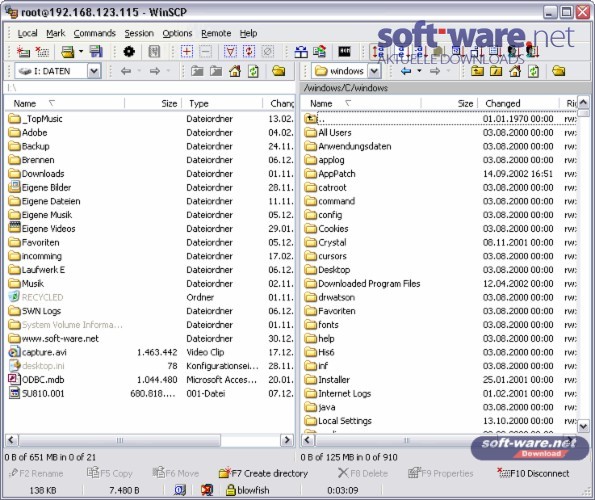Open the Session menu
Viewport: 595px width, 500px height.
click(139, 33)
